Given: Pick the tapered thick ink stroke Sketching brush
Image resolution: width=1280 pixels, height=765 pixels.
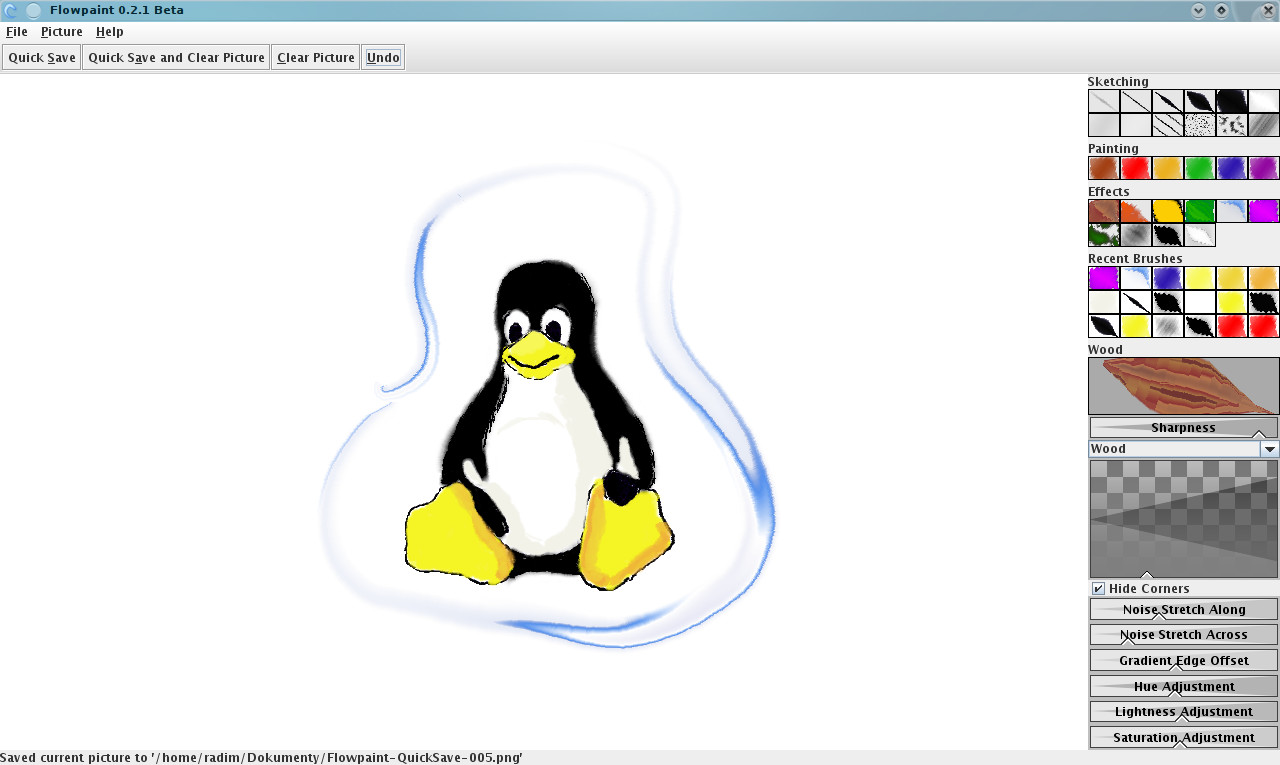Looking at the screenshot, I should click(x=1168, y=101).
